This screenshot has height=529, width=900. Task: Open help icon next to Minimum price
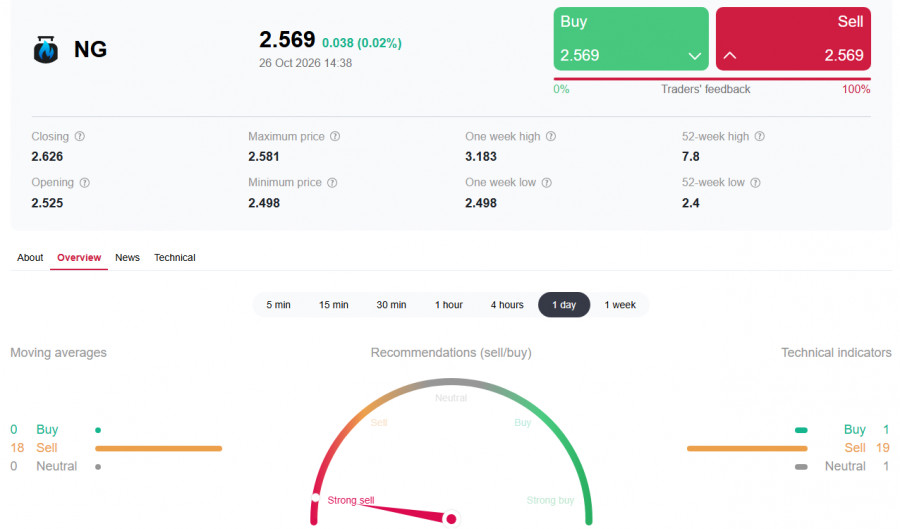pyautogui.click(x=332, y=182)
